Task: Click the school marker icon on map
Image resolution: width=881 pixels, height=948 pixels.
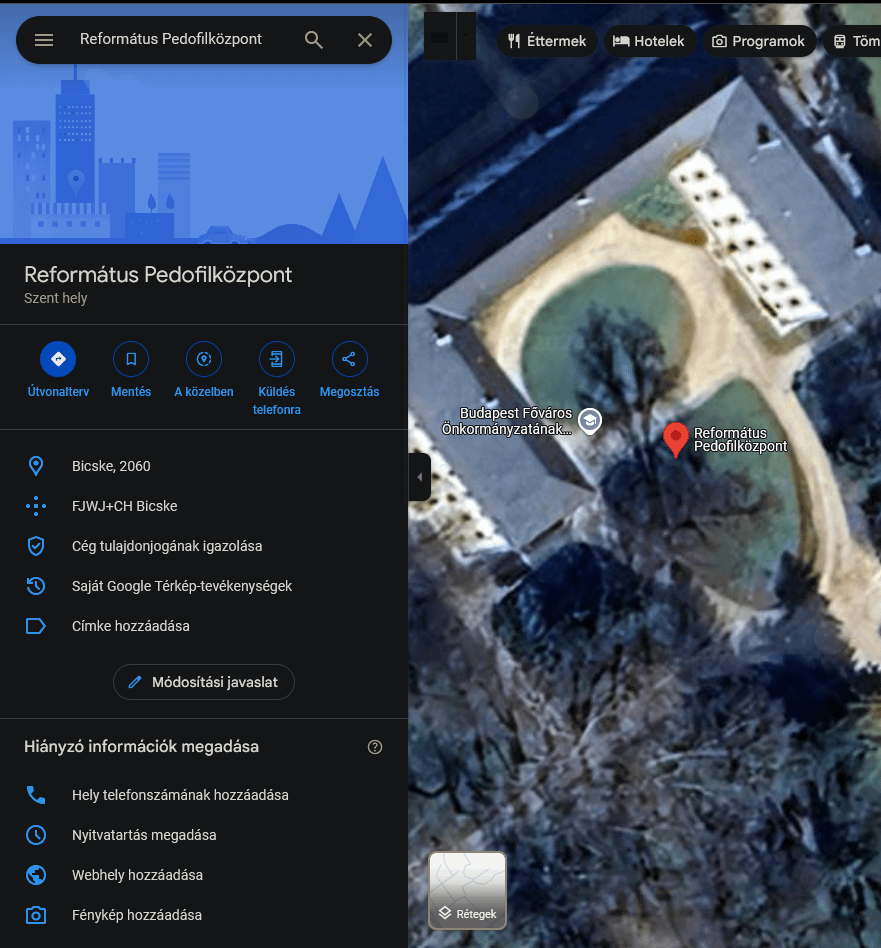Action: point(590,421)
